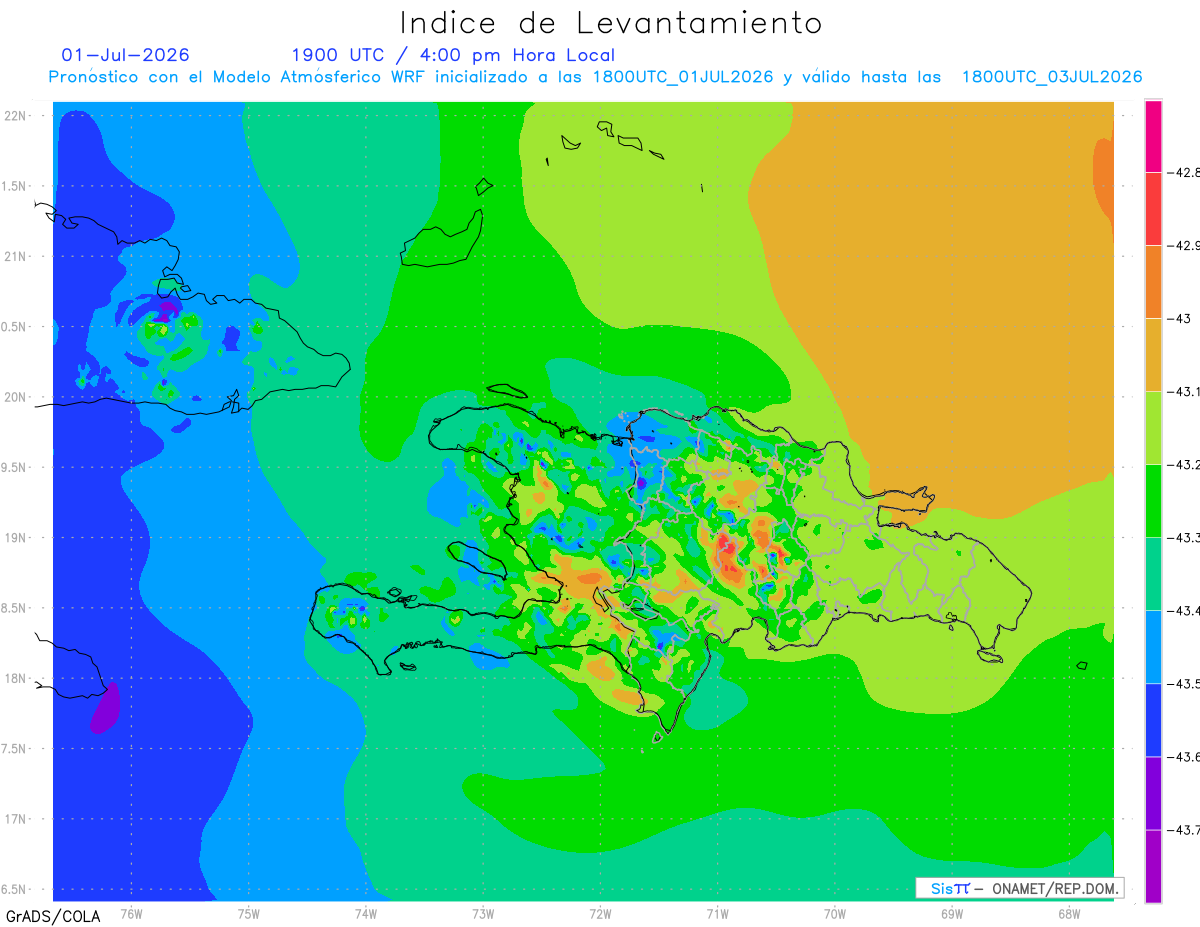Pick the red legend swatch below -42.8

(1153, 208)
